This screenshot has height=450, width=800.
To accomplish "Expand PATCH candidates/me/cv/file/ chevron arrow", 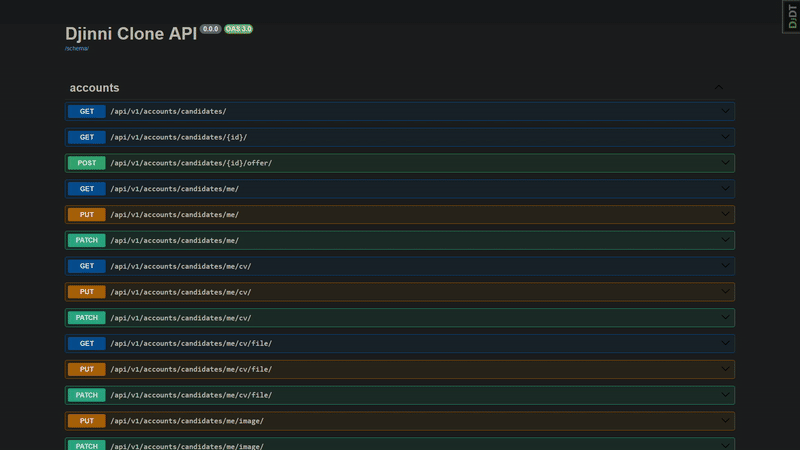I will pos(725,395).
